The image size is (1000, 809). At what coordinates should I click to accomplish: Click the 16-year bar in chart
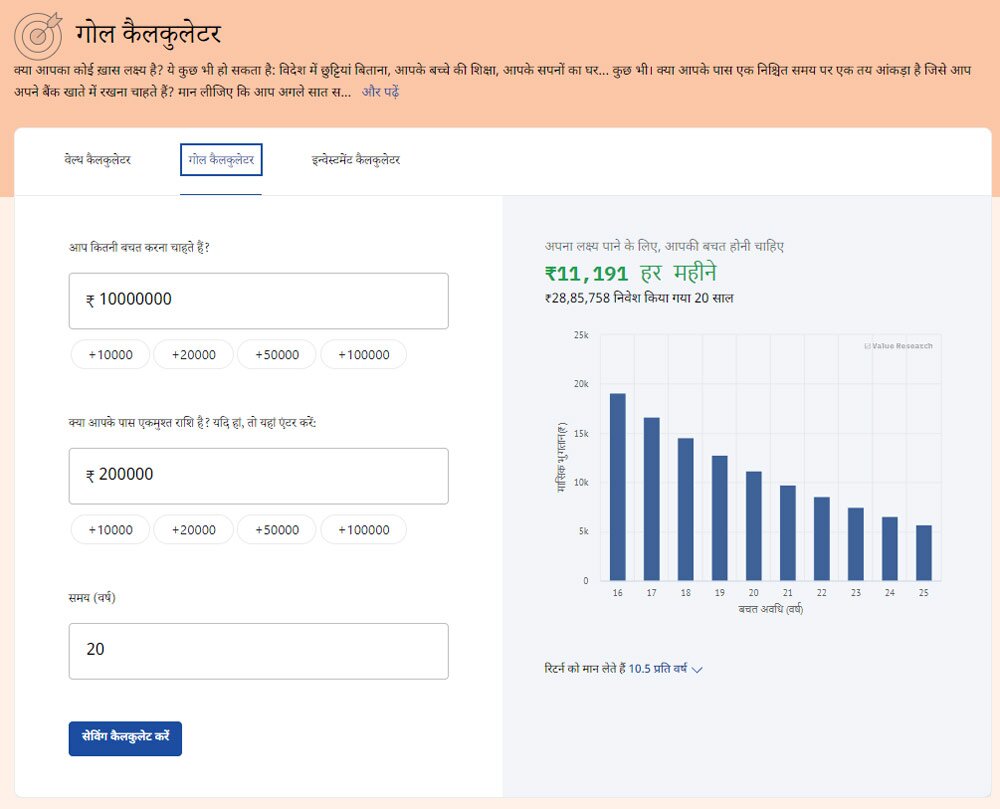coord(618,487)
